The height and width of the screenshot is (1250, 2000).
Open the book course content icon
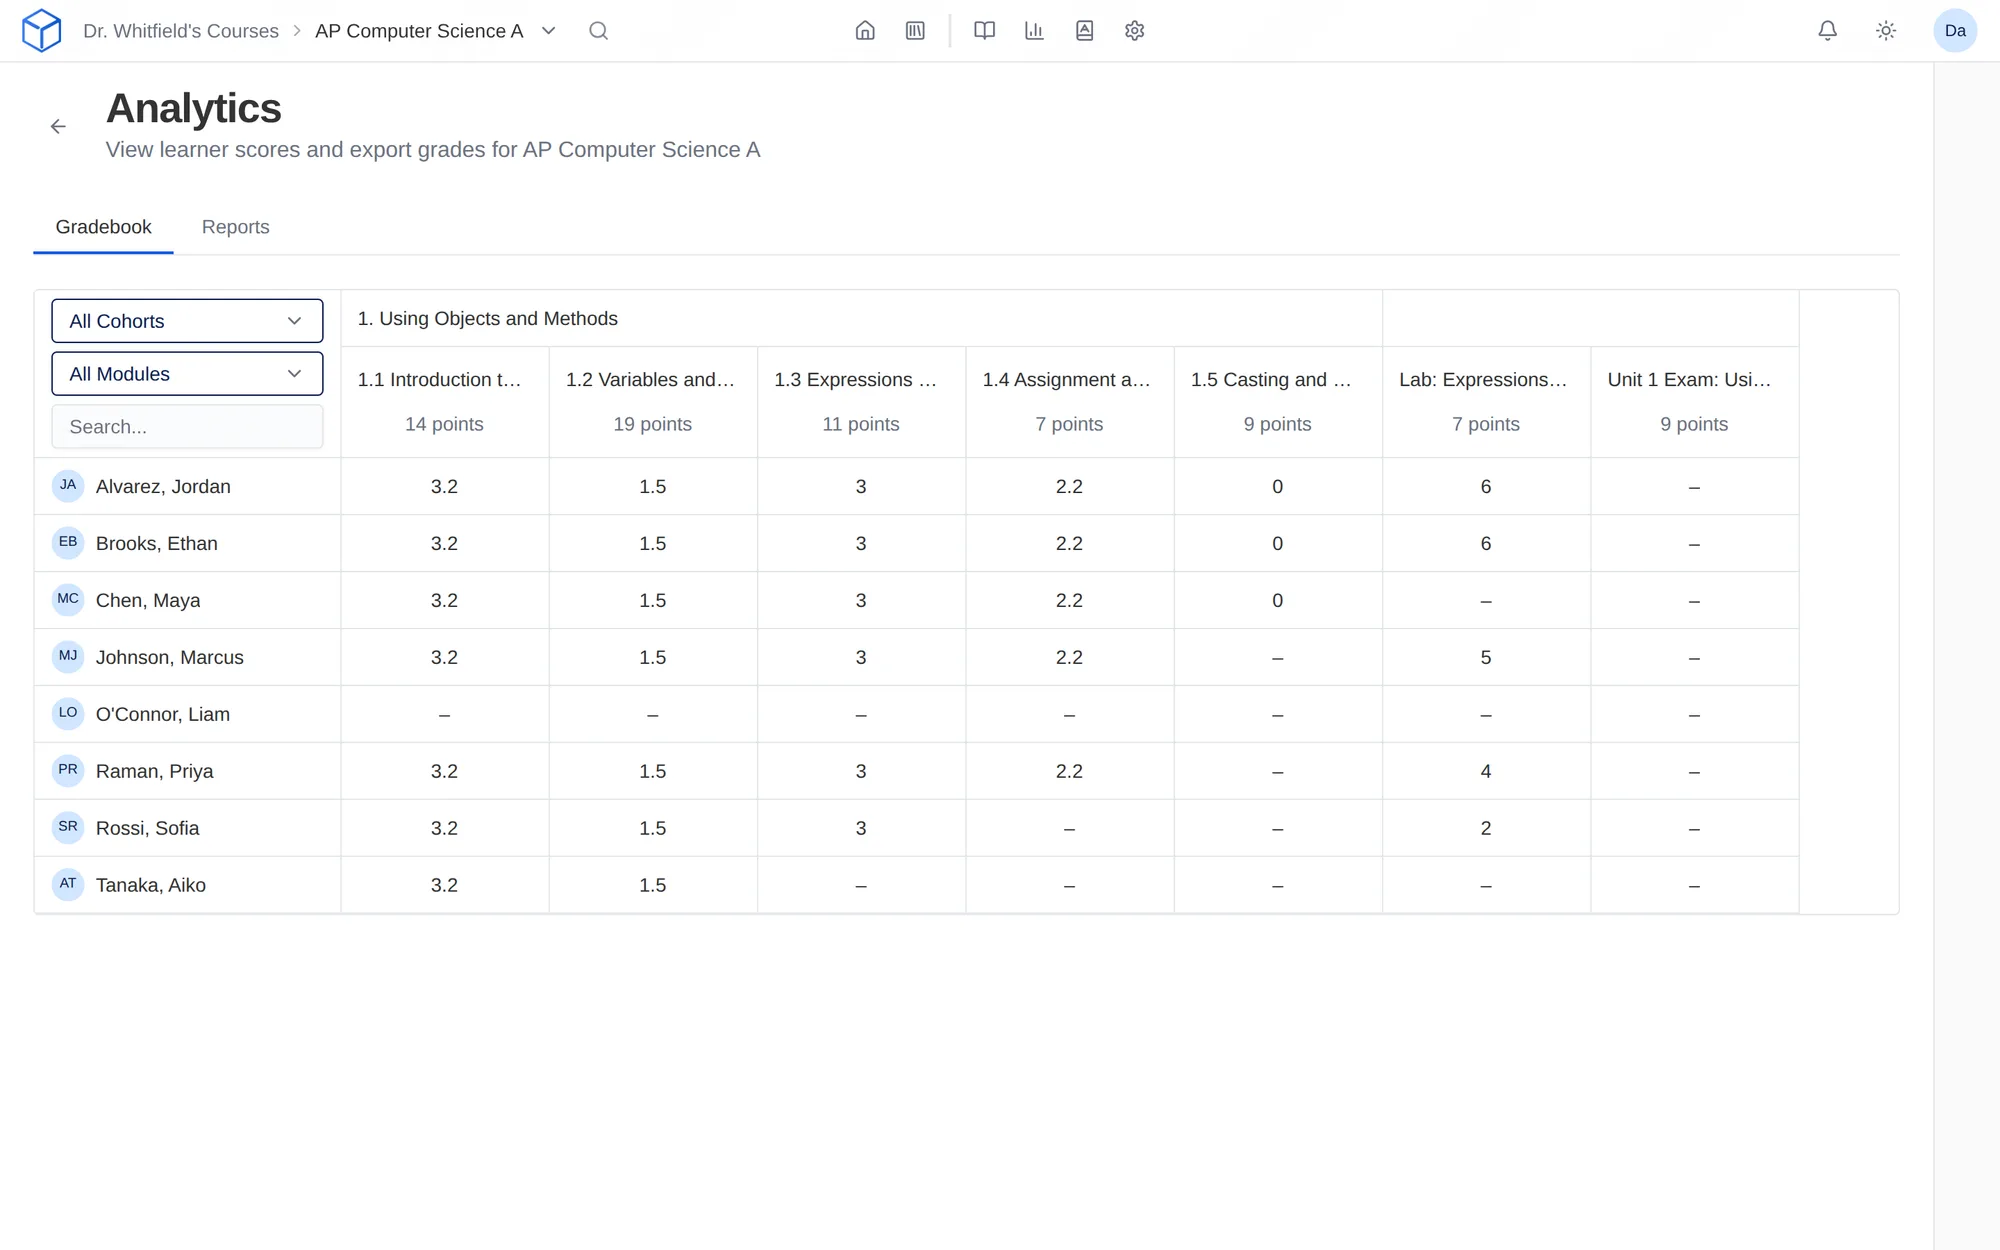984,31
